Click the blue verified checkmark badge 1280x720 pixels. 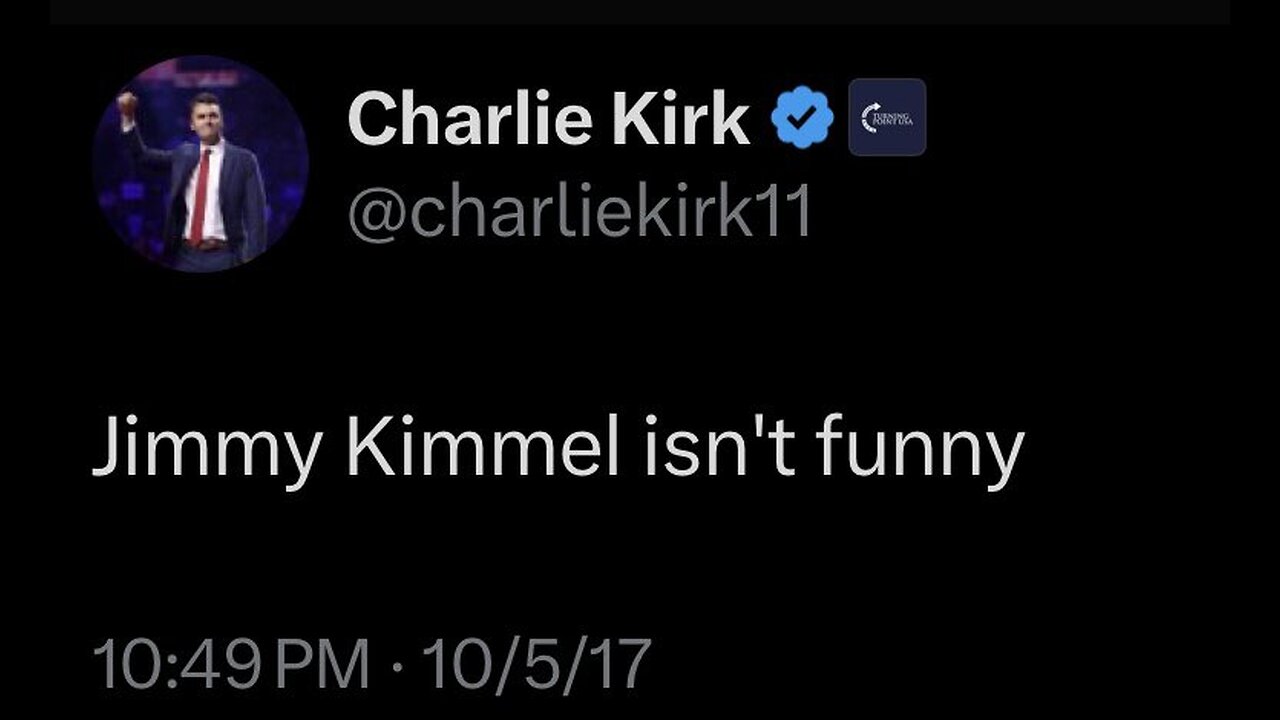pos(802,119)
